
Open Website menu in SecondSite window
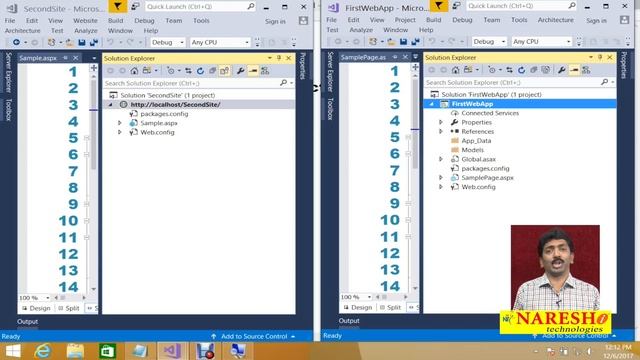click(x=85, y=20)
